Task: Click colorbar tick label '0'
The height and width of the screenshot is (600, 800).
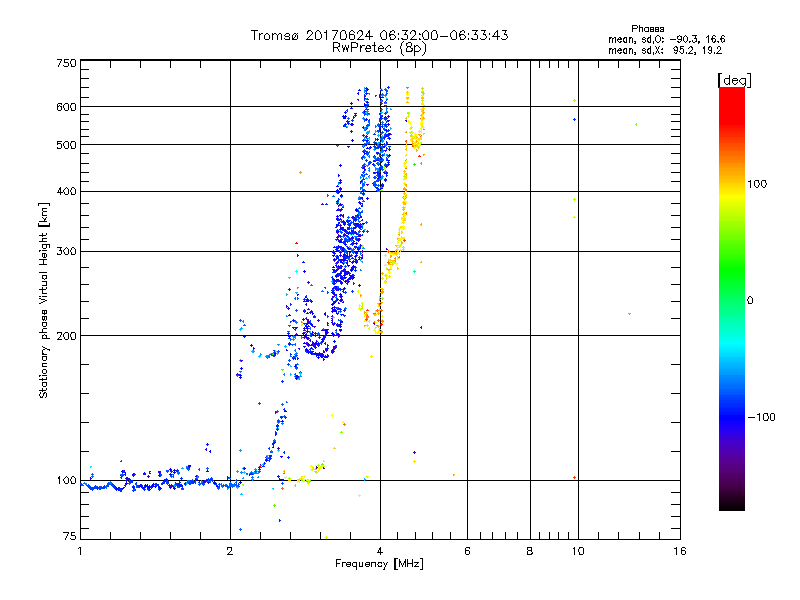Action: point(750,300)
